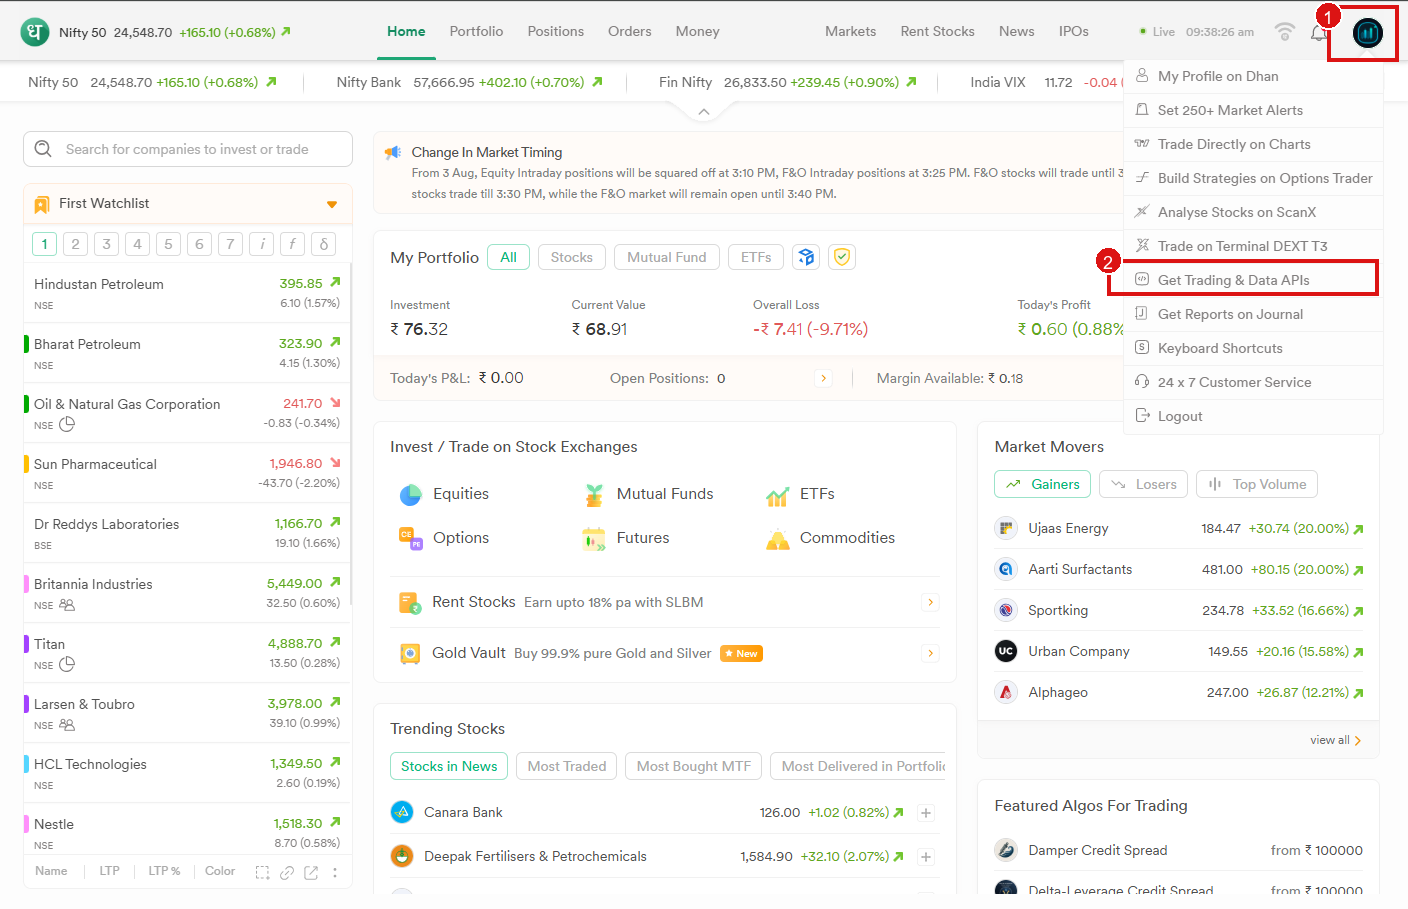
Task: Open the Positions tab
Action: 556,31
